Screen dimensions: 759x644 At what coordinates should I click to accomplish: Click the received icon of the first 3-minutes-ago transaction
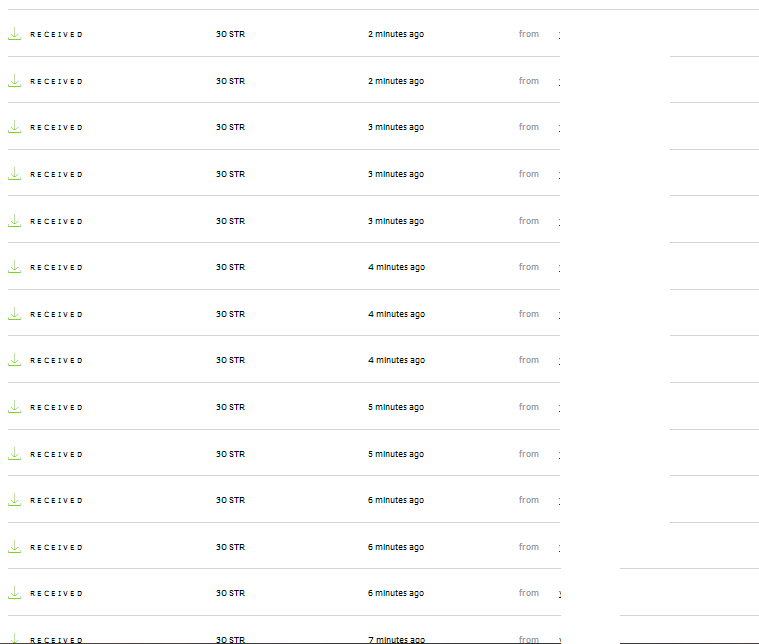pyautogui.click(x=14, y=127)
